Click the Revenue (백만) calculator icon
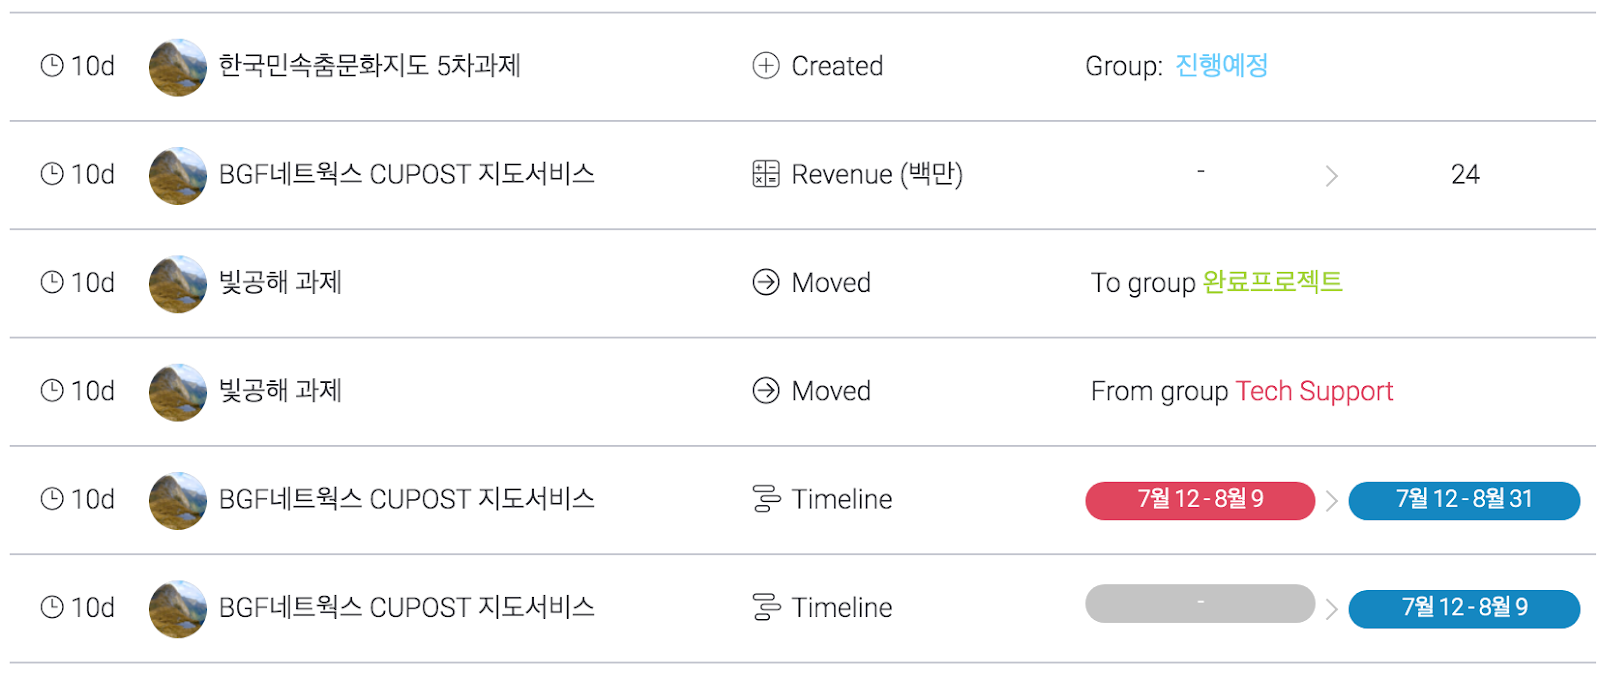The height and width of the screenshot is (679, 1600). click(766, 174)
